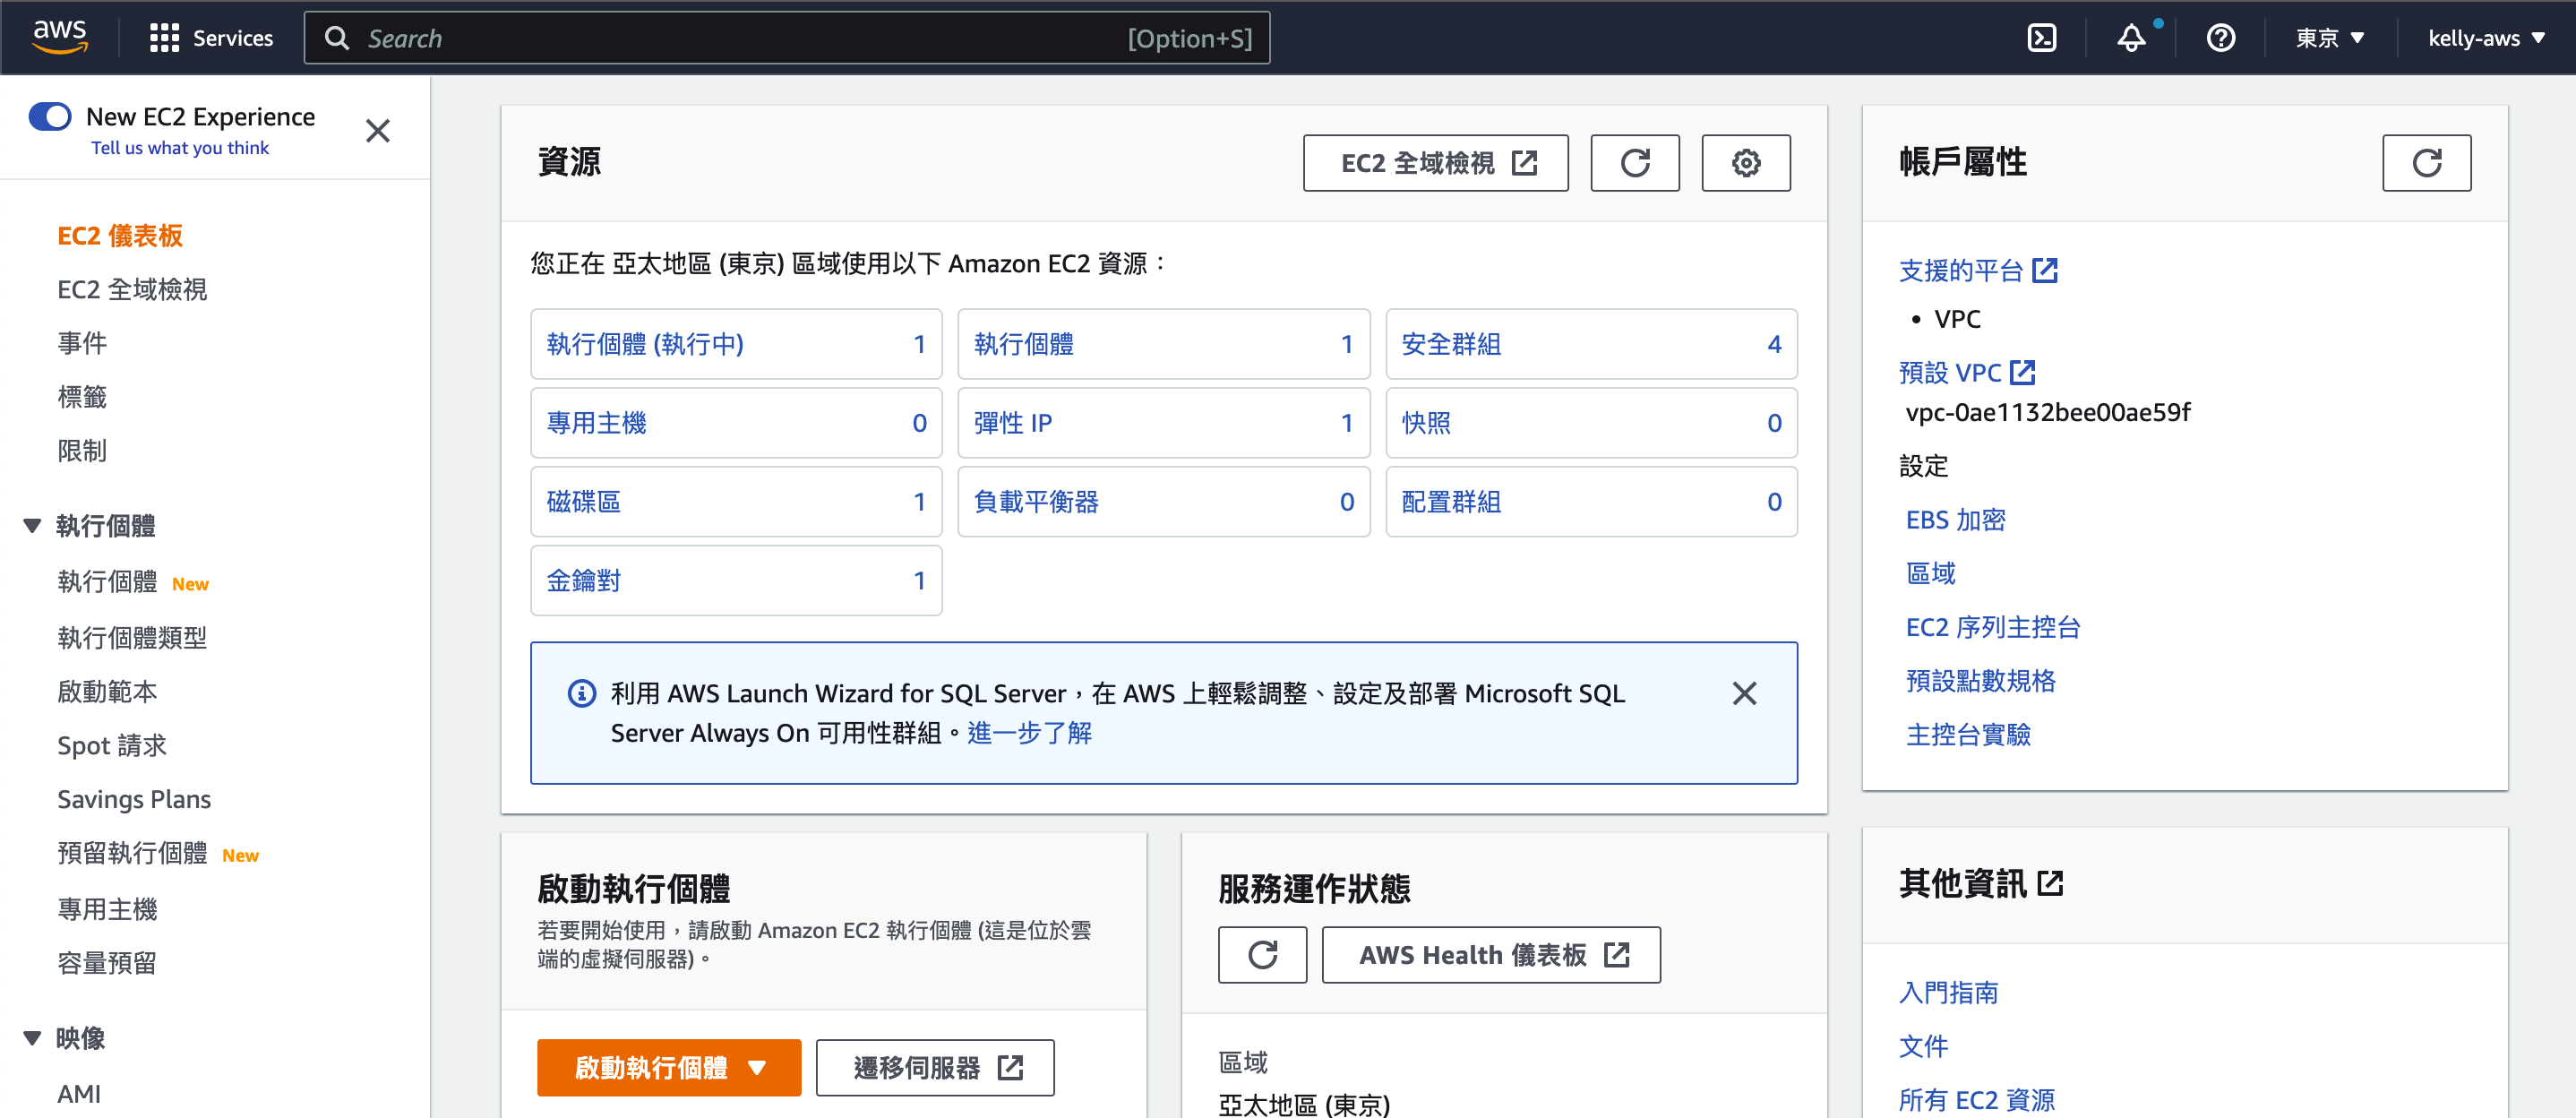The image size is (2576, 1118).
Task: Open the CloudShell terminal icon
Action: click(x=2041, y=38)
